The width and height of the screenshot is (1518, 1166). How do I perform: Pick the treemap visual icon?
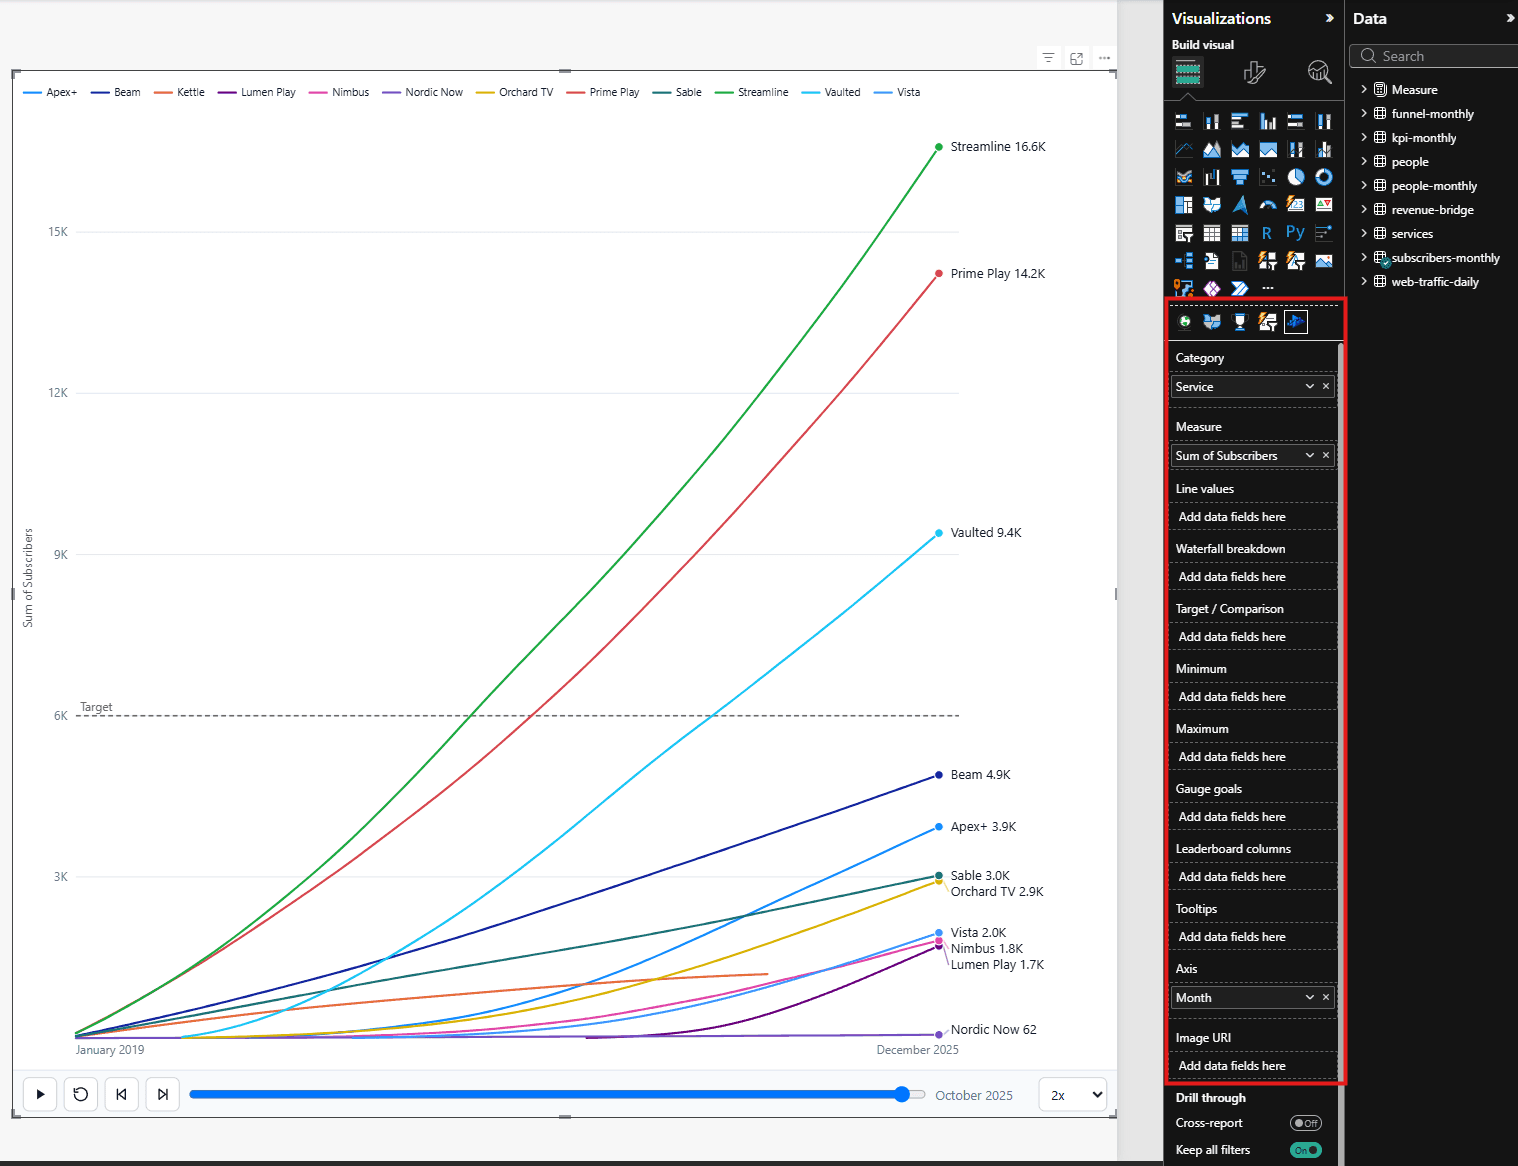pos(1184,205)
